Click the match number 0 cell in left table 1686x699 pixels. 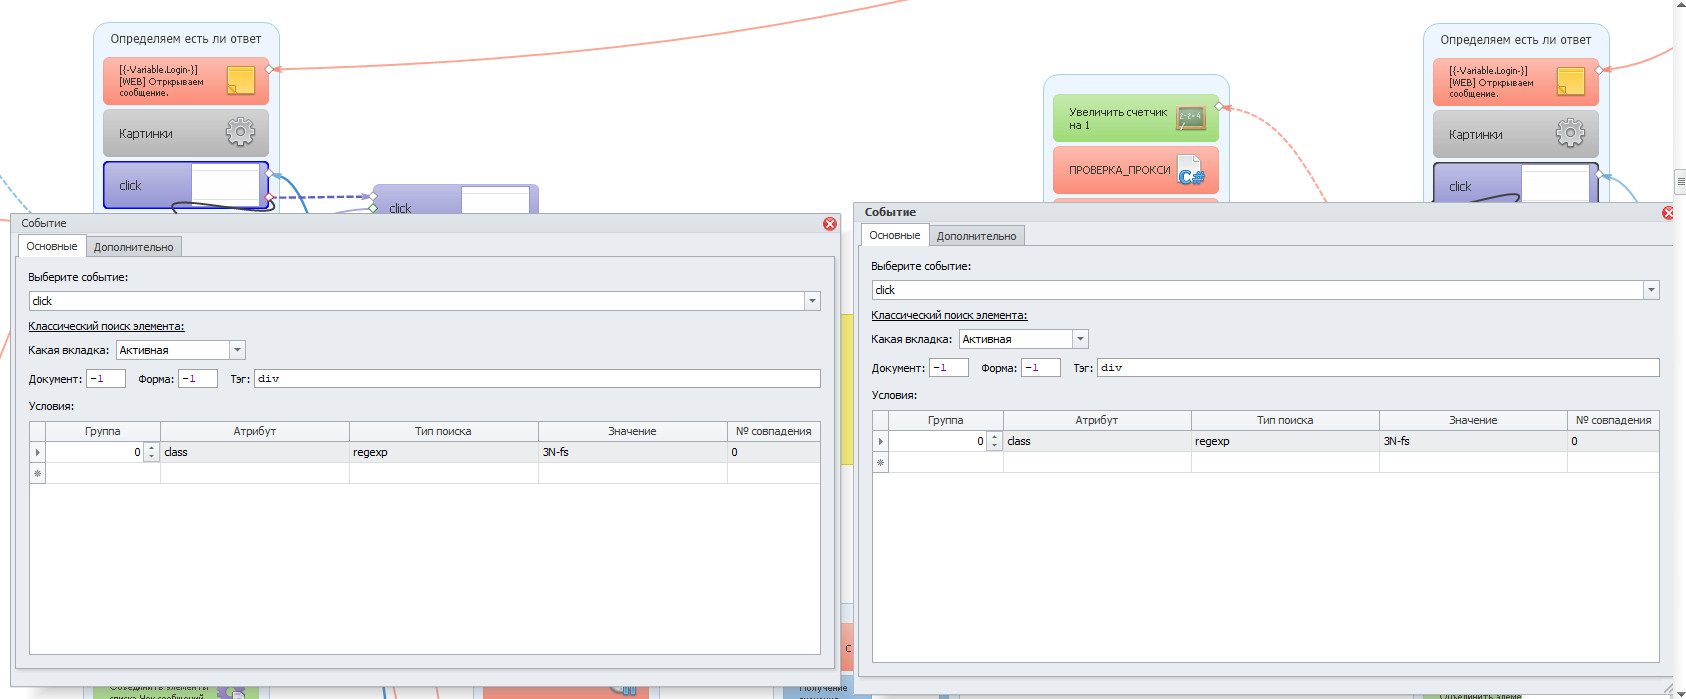773,453
